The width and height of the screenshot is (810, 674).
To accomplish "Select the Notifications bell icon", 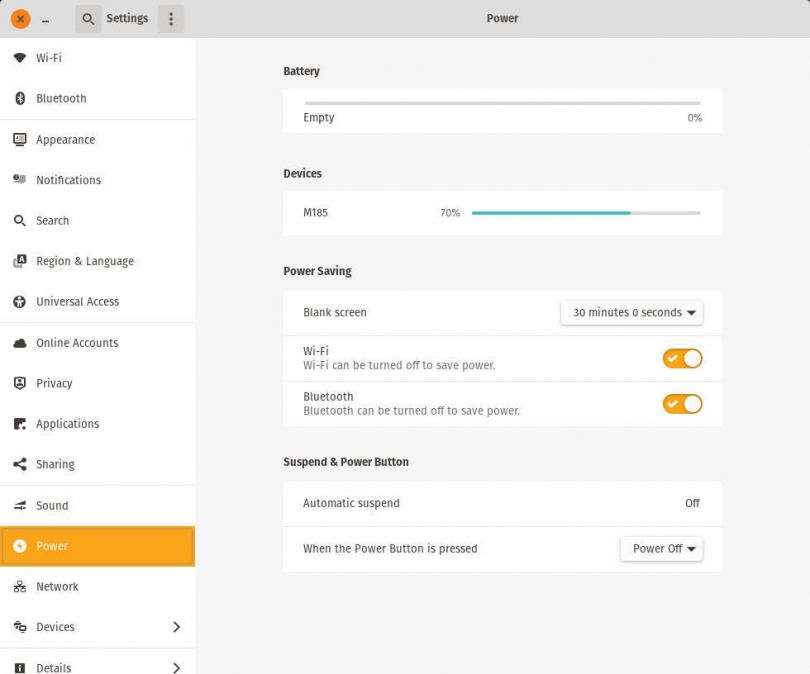I will (19, 180).
